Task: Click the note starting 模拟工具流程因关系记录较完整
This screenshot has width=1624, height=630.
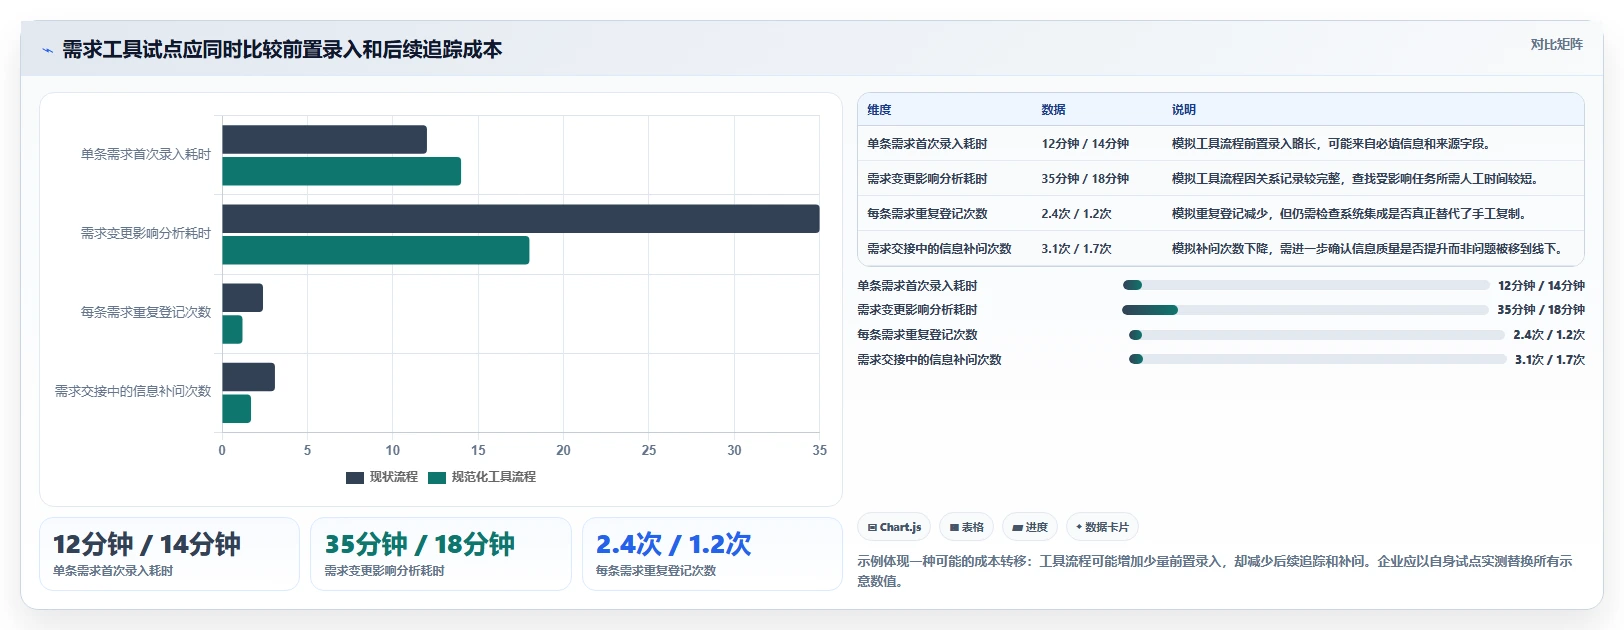Action: pyautogui.click(x=1355, y=179)
